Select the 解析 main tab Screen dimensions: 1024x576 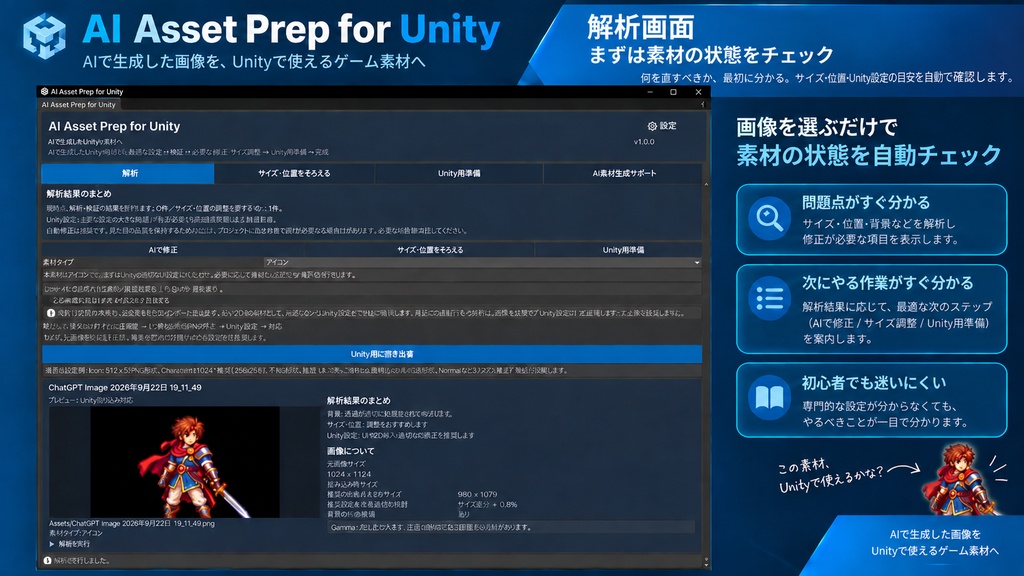(128, 173)
